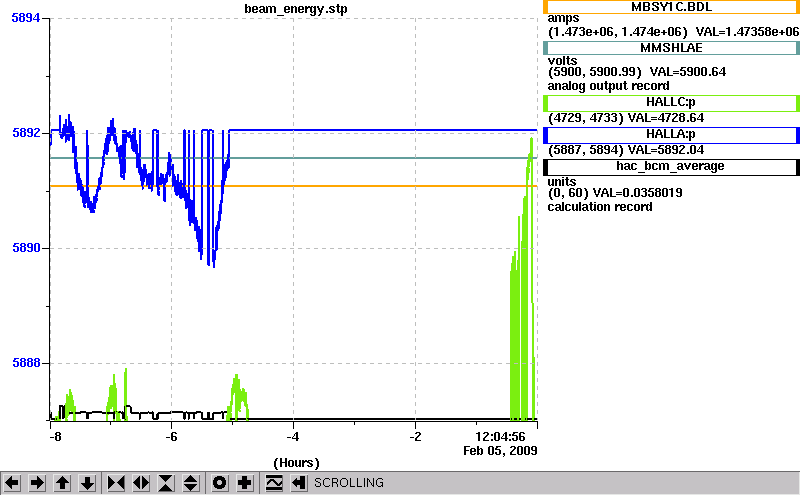Click the -8 hours x-axis label
The width and height of the screenshot is (800, 495).
coord(55,437)
